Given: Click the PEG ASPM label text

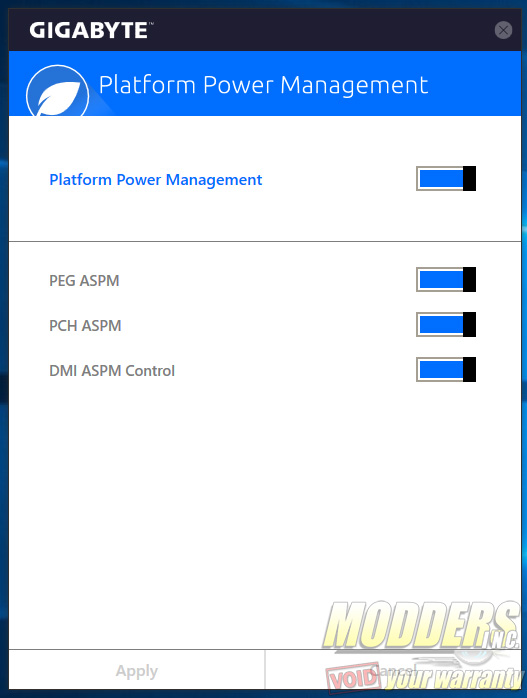Looking at the screenshot, I should [x=84, y=281].
